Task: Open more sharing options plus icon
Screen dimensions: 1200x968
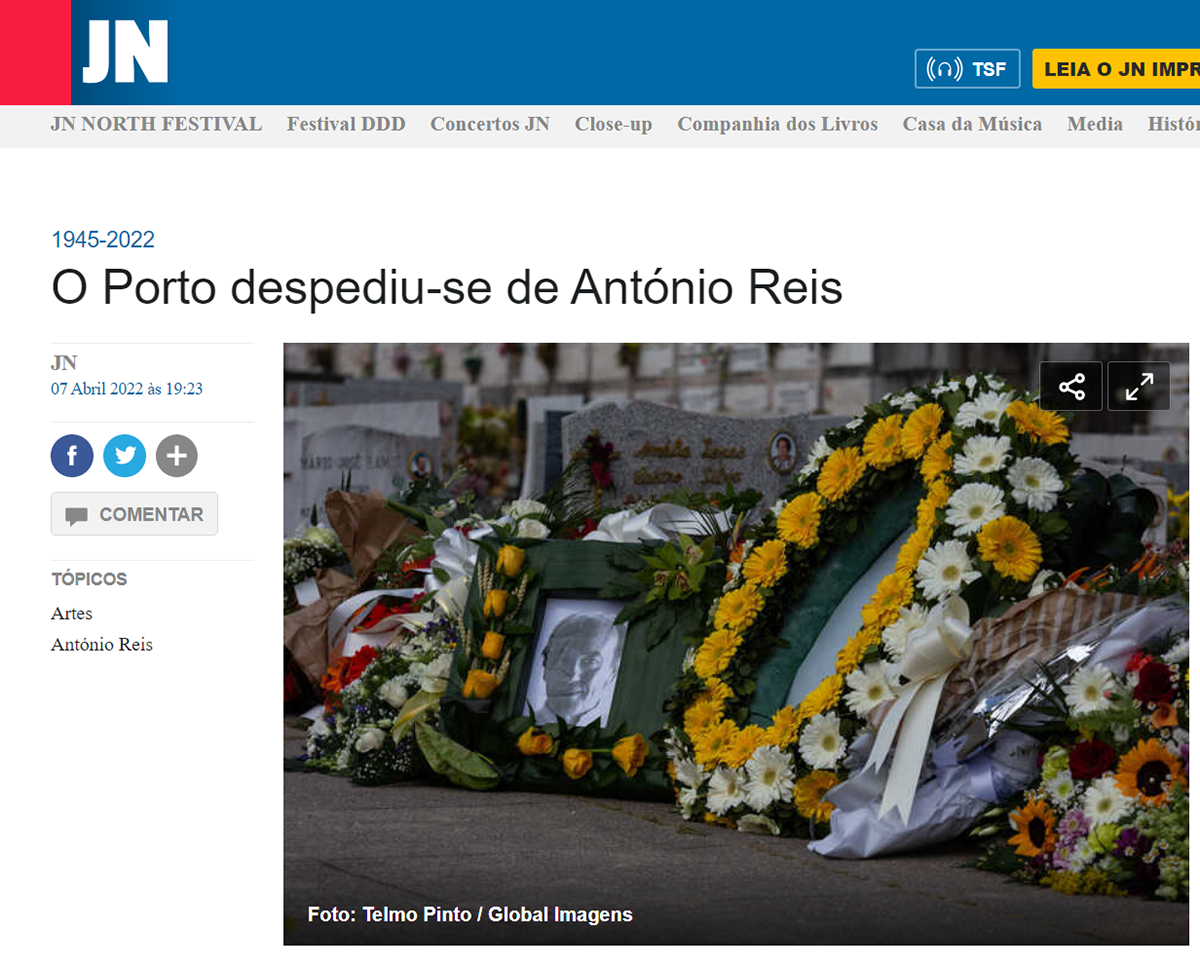Action: click(x=177, y=456)
